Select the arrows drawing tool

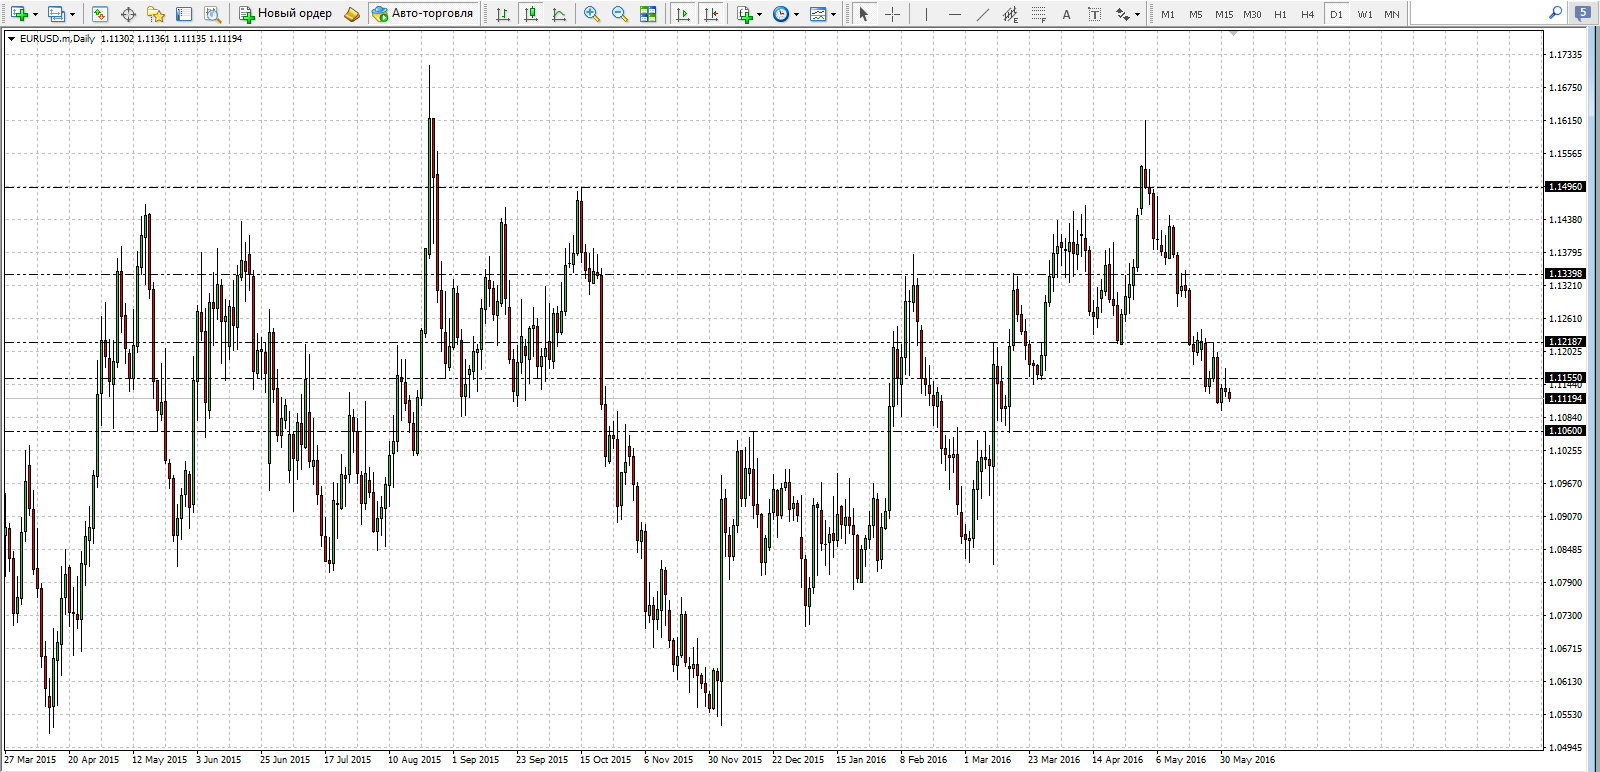coord(1122,14)
